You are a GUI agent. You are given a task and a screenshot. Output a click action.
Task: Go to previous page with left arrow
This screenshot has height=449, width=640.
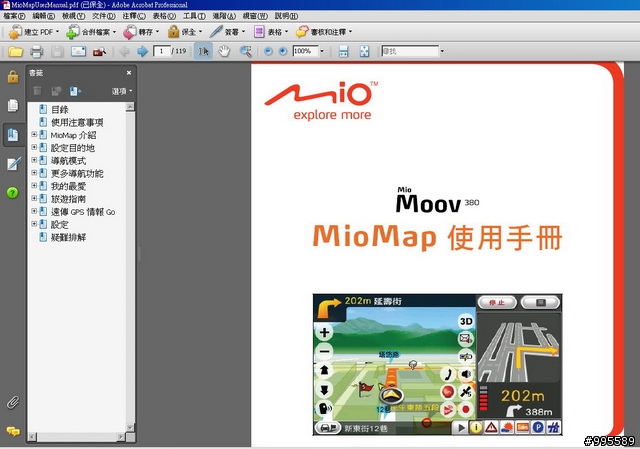pyautogui.click(x=124, y=51)
